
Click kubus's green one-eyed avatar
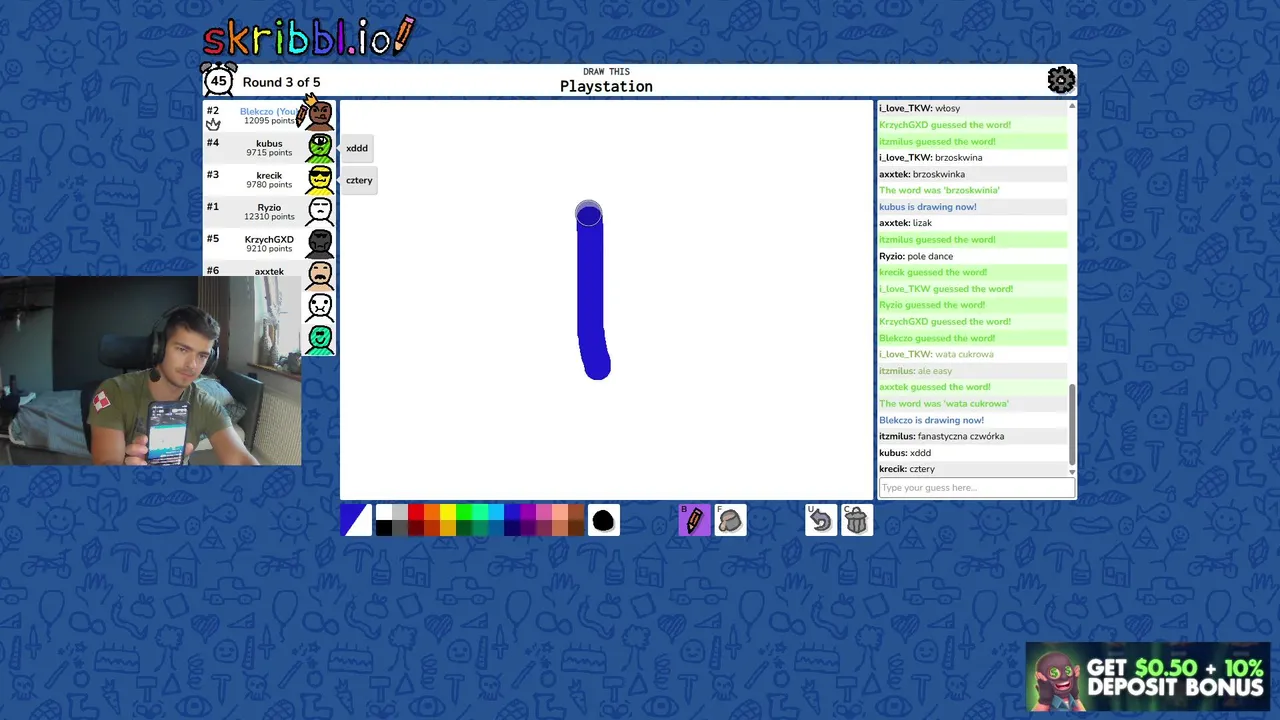pos(320,148)
